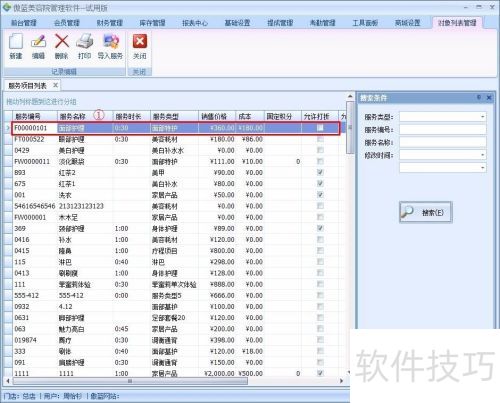Open the 会员管理 ribbon tab
The width and height of the screenshot is (500, 403).
67,23
